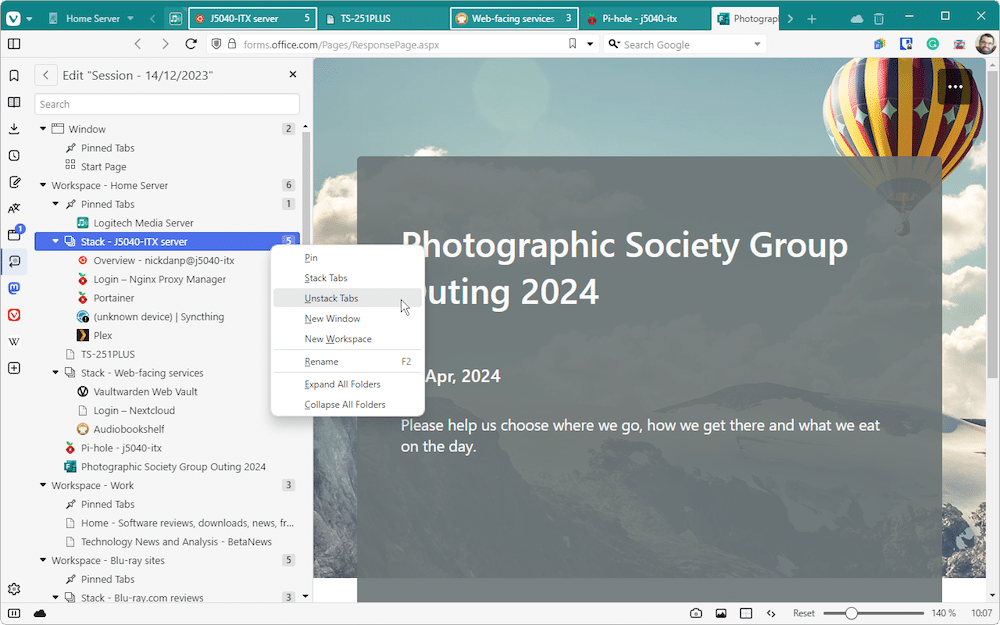Collapse the Workspace - Home Server tree
This screenshot has width=1000, height=625.
(x=42, y=185)
